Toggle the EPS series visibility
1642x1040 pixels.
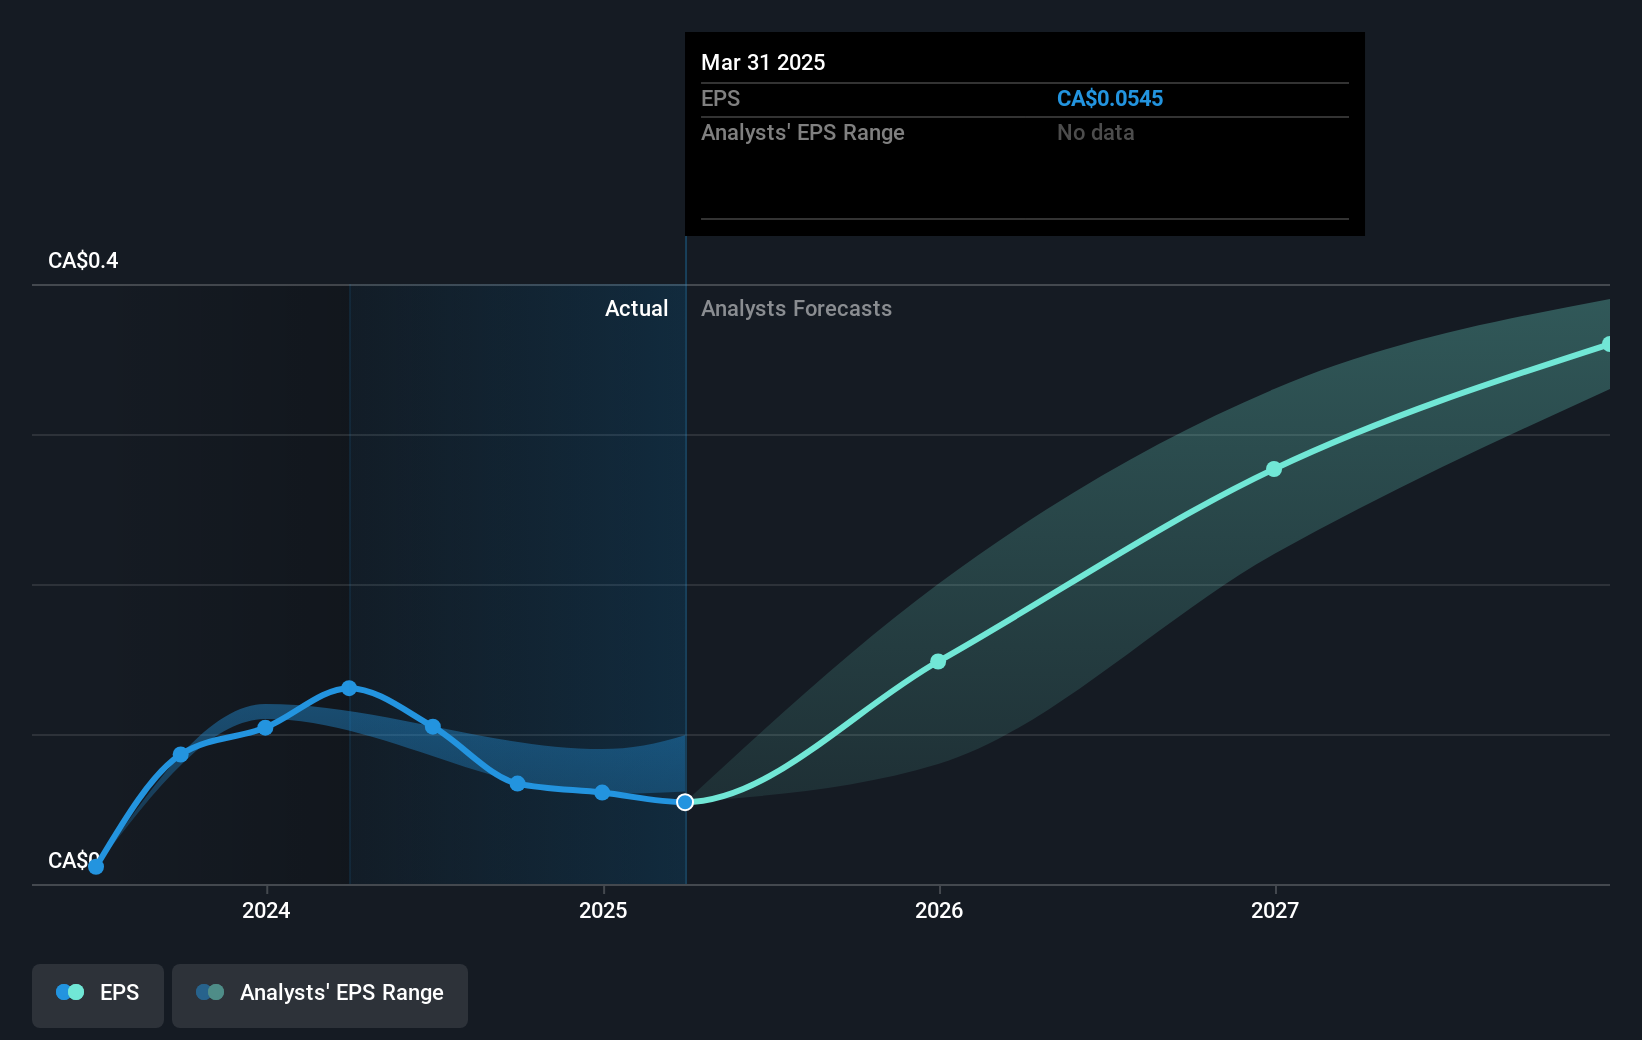point(97,995)
